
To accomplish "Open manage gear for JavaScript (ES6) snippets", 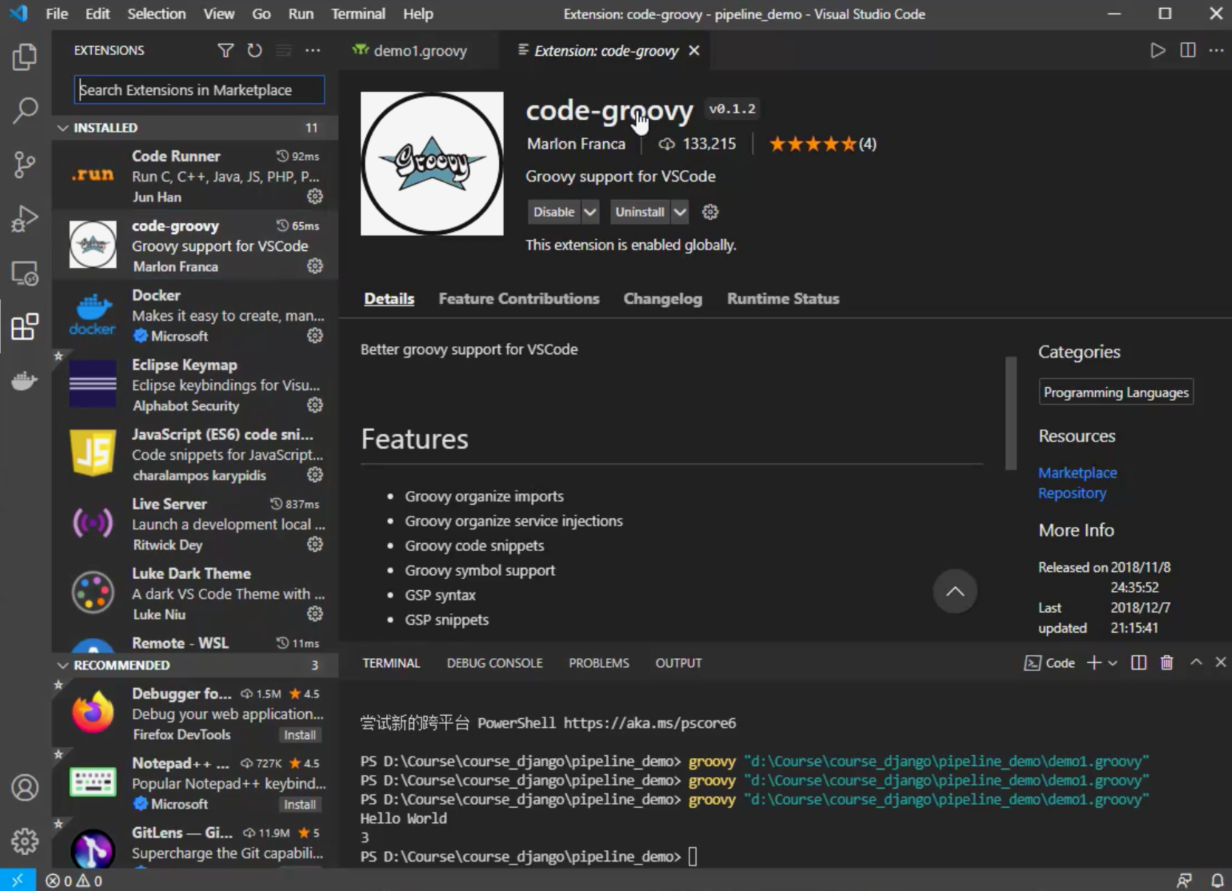I will click(315, 474).
